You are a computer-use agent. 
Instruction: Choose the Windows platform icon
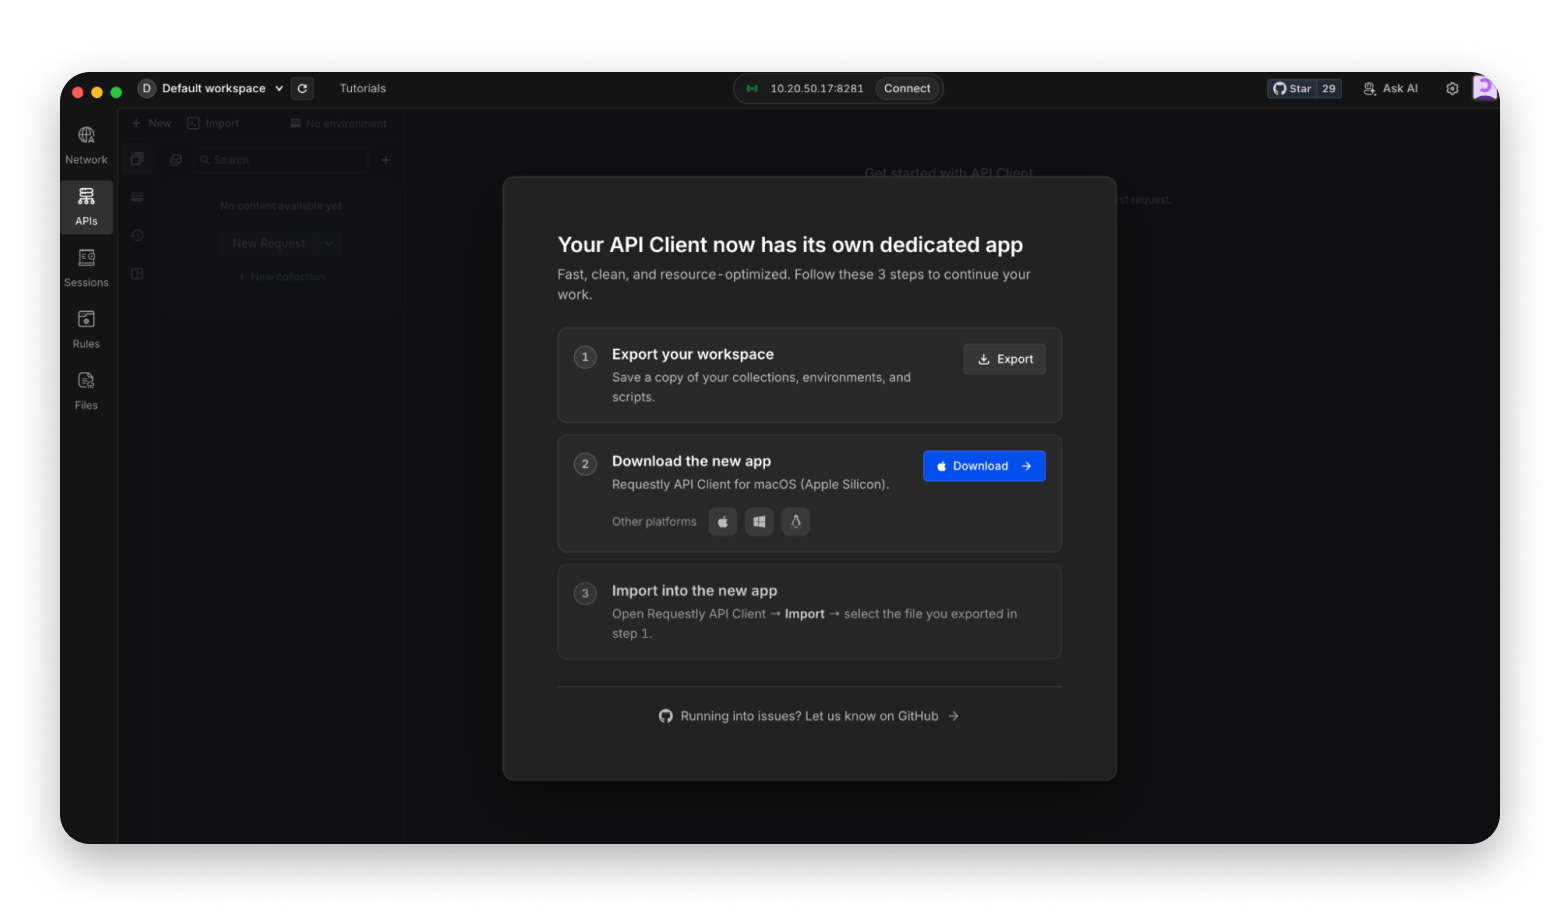[759, 521]
